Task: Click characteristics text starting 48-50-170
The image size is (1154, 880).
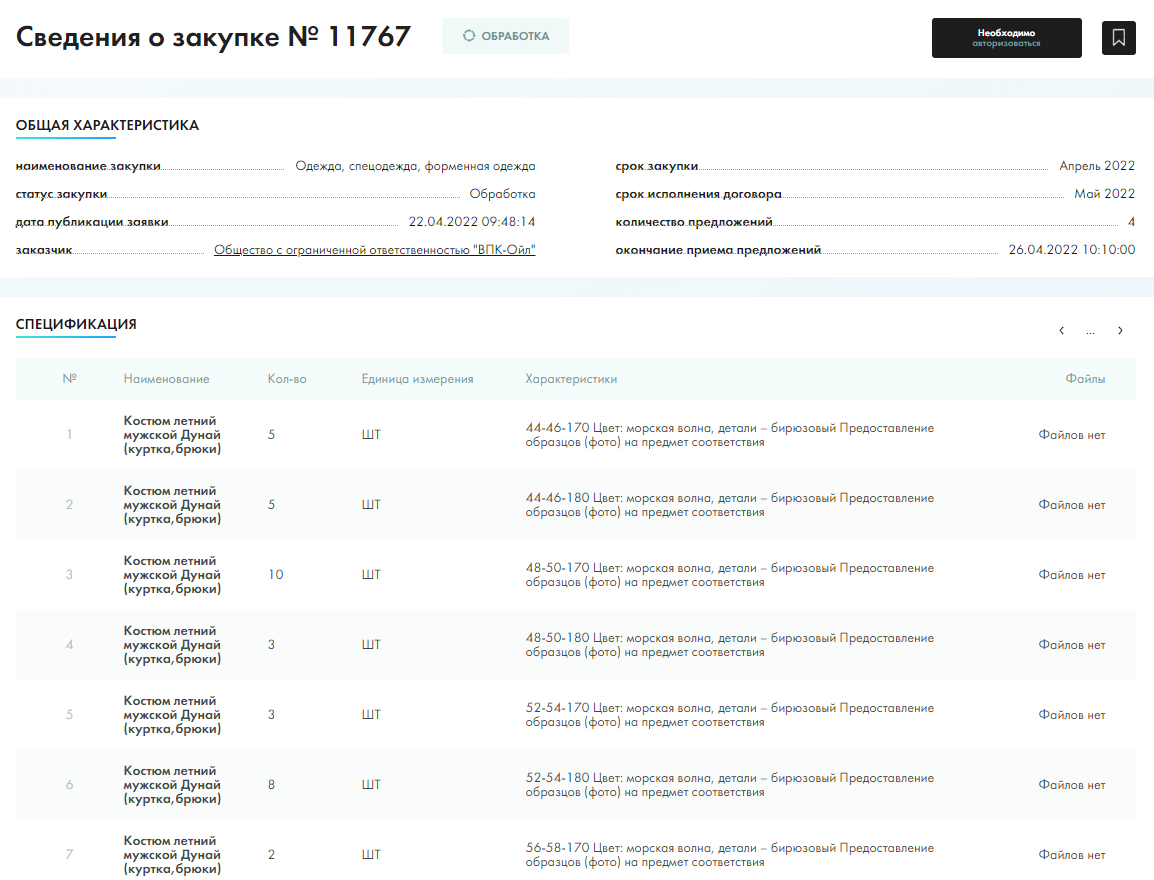Action: click(729, 575)
